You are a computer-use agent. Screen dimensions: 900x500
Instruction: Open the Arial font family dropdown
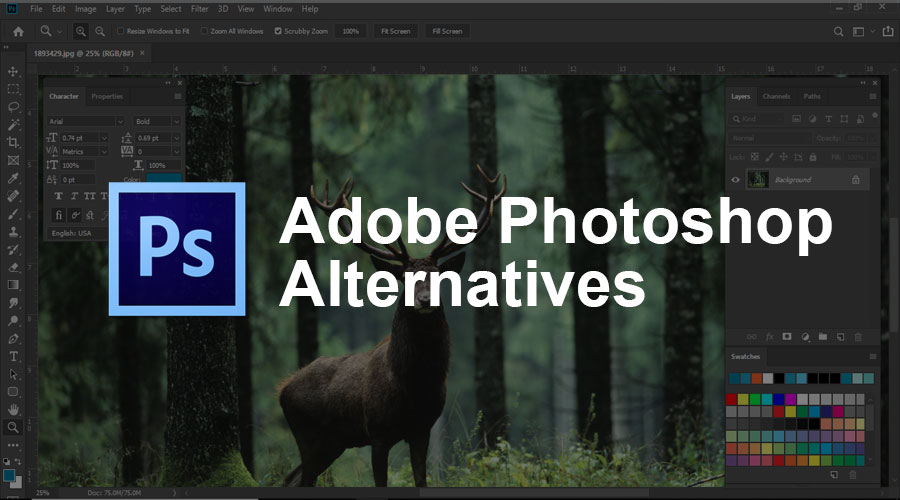click(x=85, y=121)
